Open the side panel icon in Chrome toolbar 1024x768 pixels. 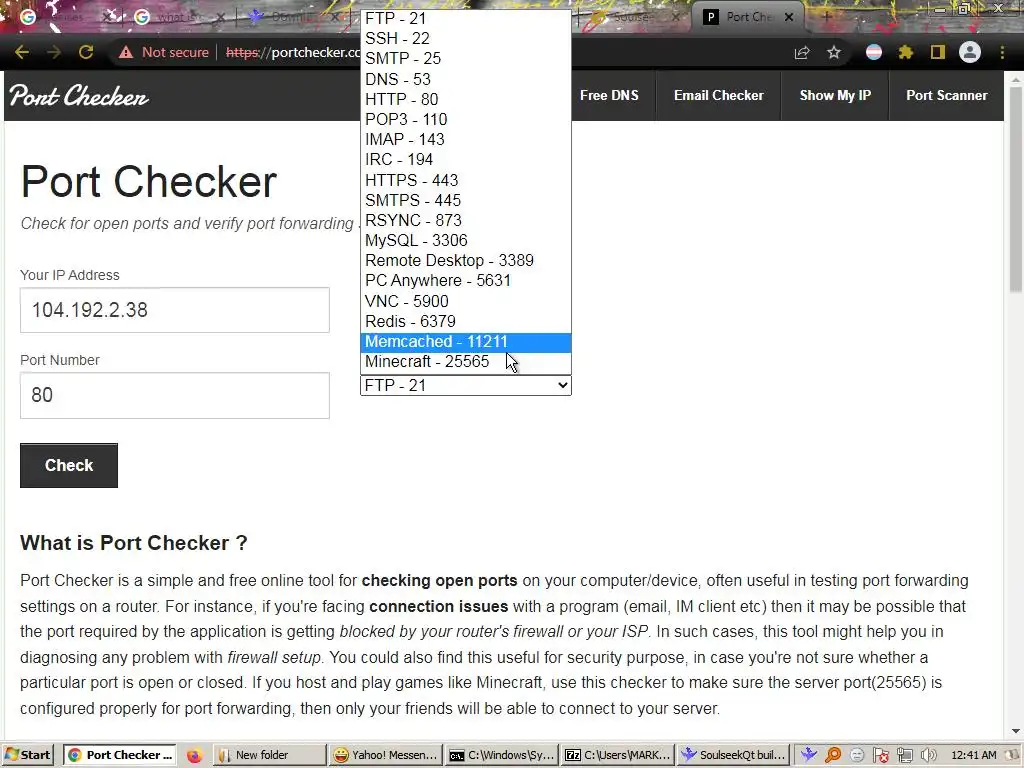click(938, 52)
